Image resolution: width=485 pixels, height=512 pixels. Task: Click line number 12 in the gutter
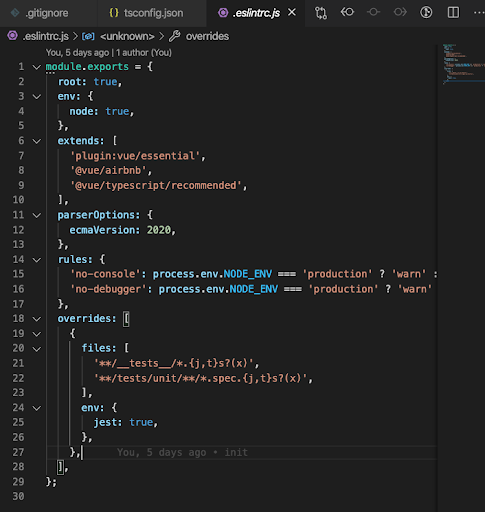click(x=18, y=230)
